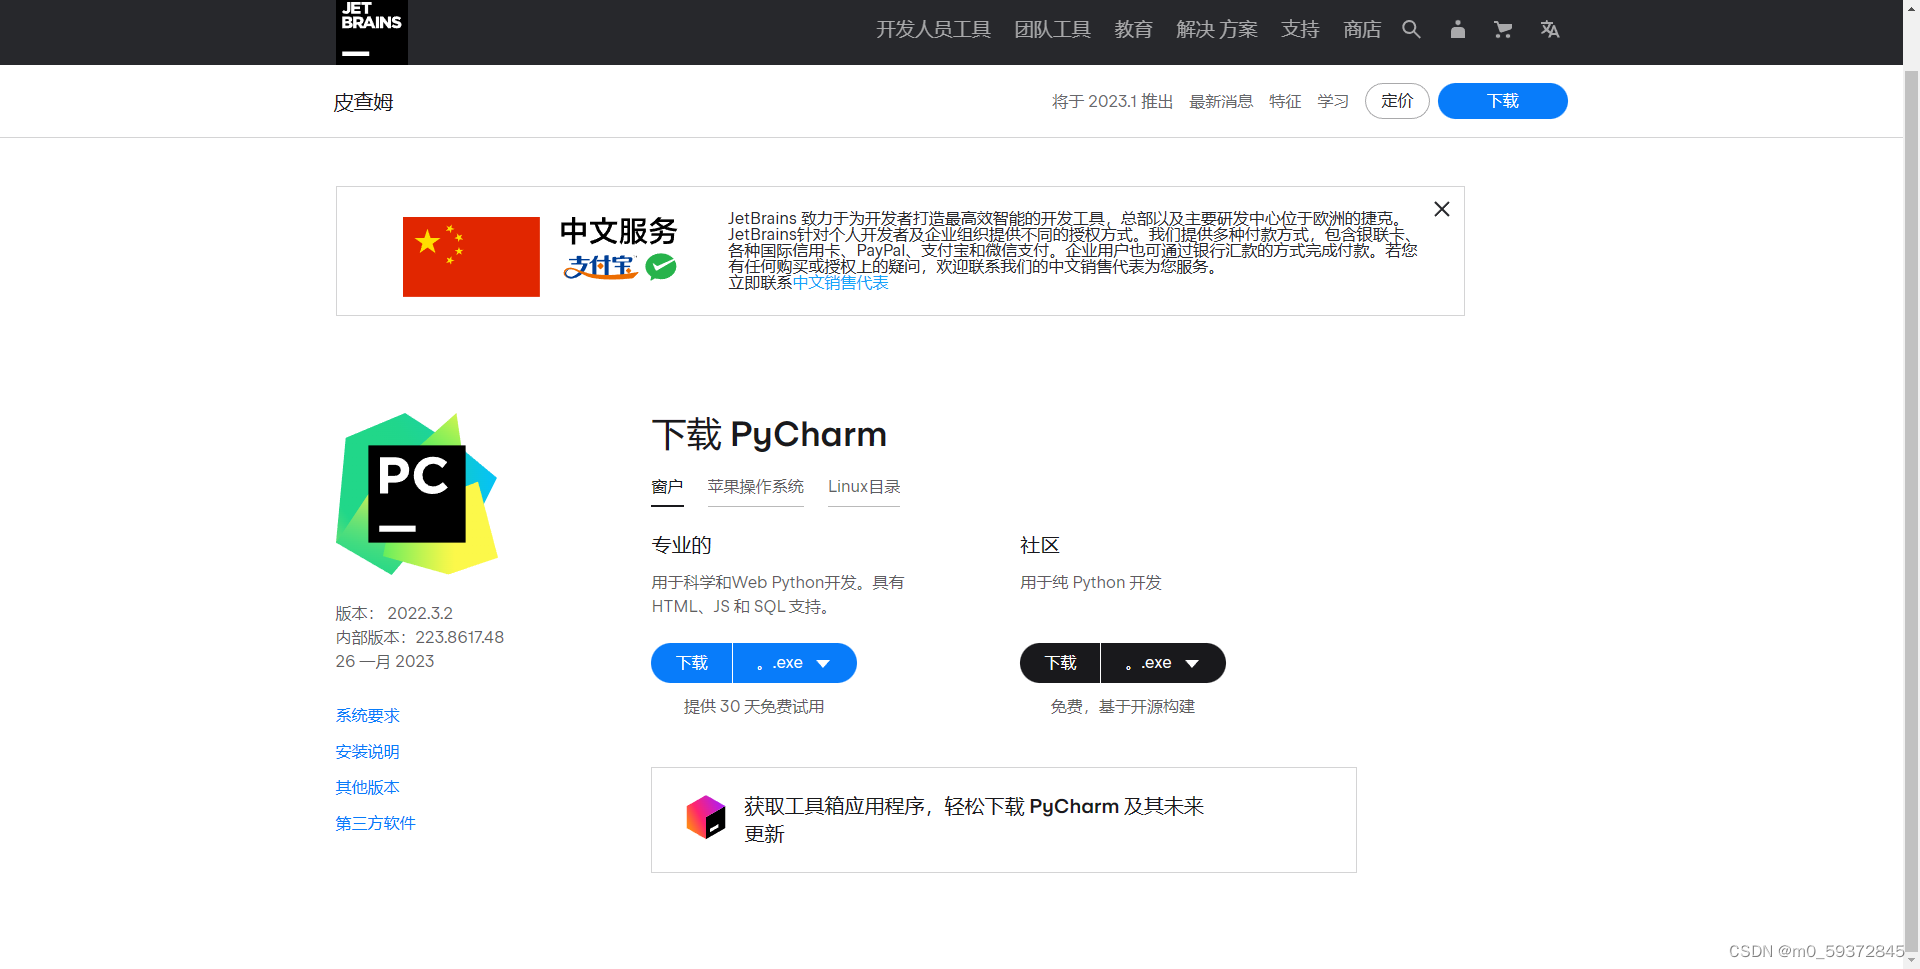Open the 学习 link
The image size is (1920, 969).
1333,101
